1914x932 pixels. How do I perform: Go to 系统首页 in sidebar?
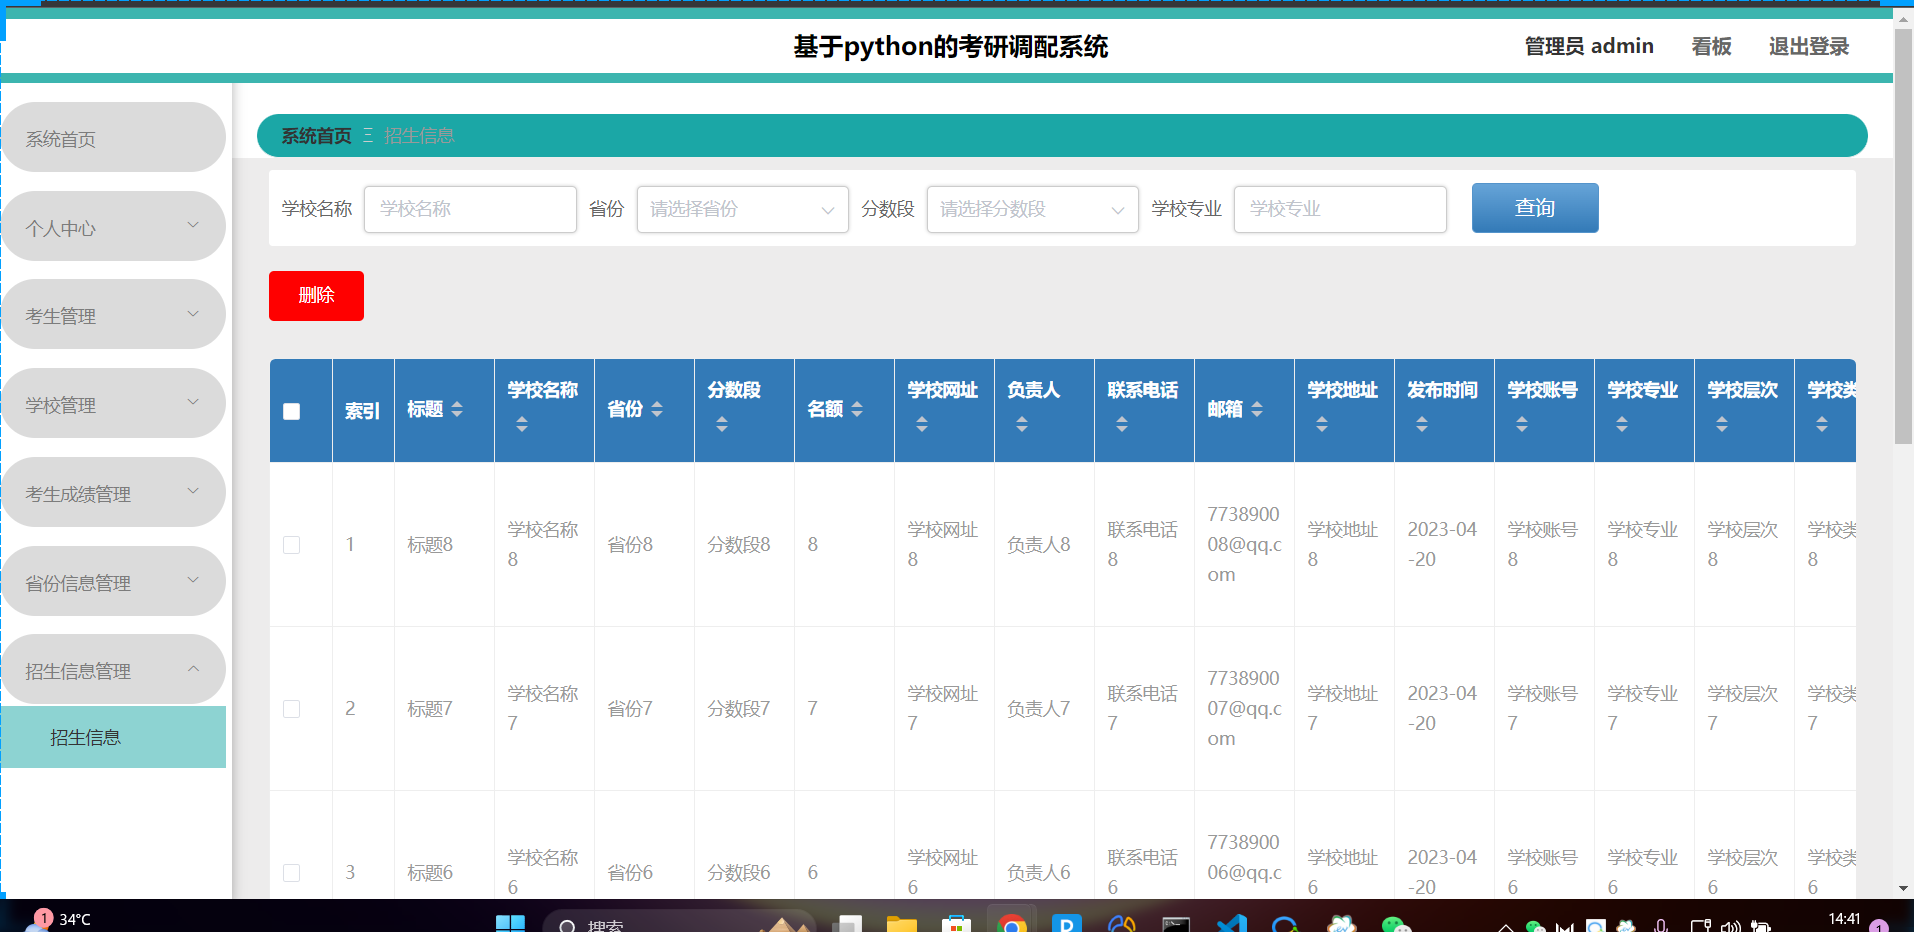(113, 138)
